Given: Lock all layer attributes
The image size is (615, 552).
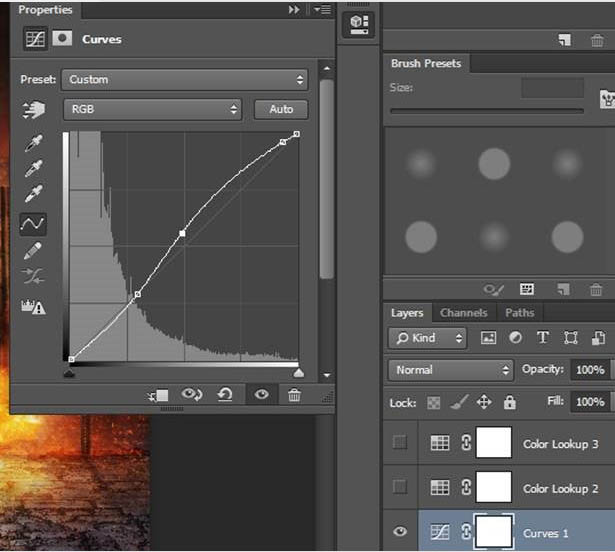Looking at the screenshot, I should [x=509, y=402].
